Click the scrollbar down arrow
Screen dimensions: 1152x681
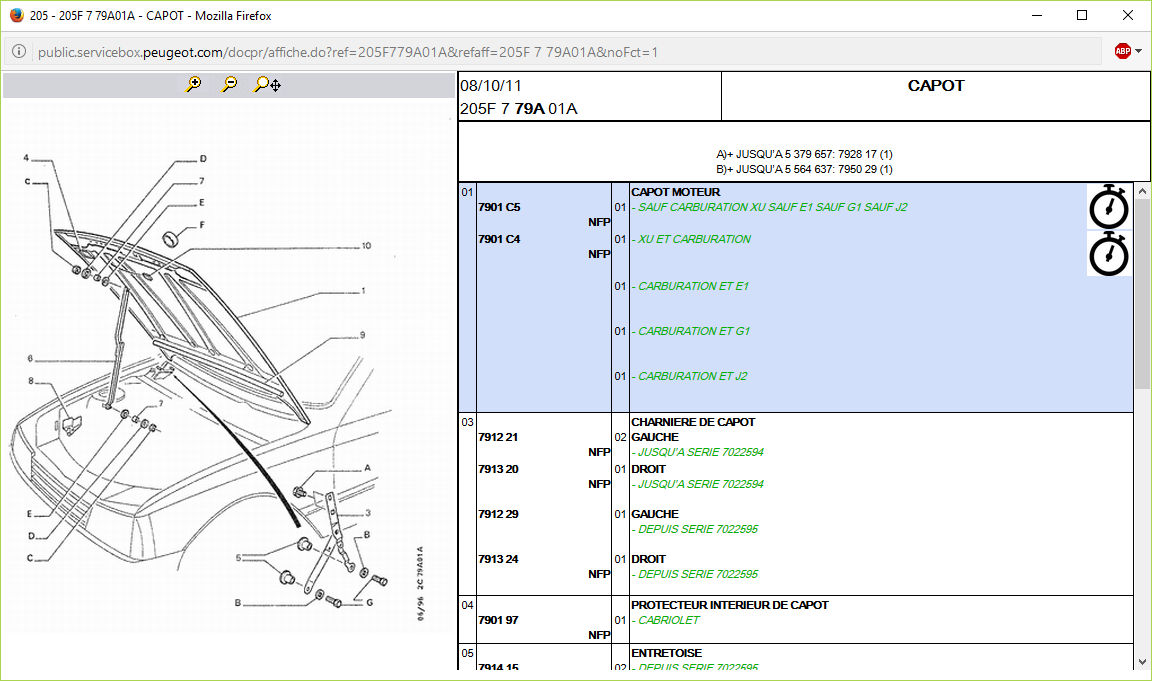tap(1142, 662)
